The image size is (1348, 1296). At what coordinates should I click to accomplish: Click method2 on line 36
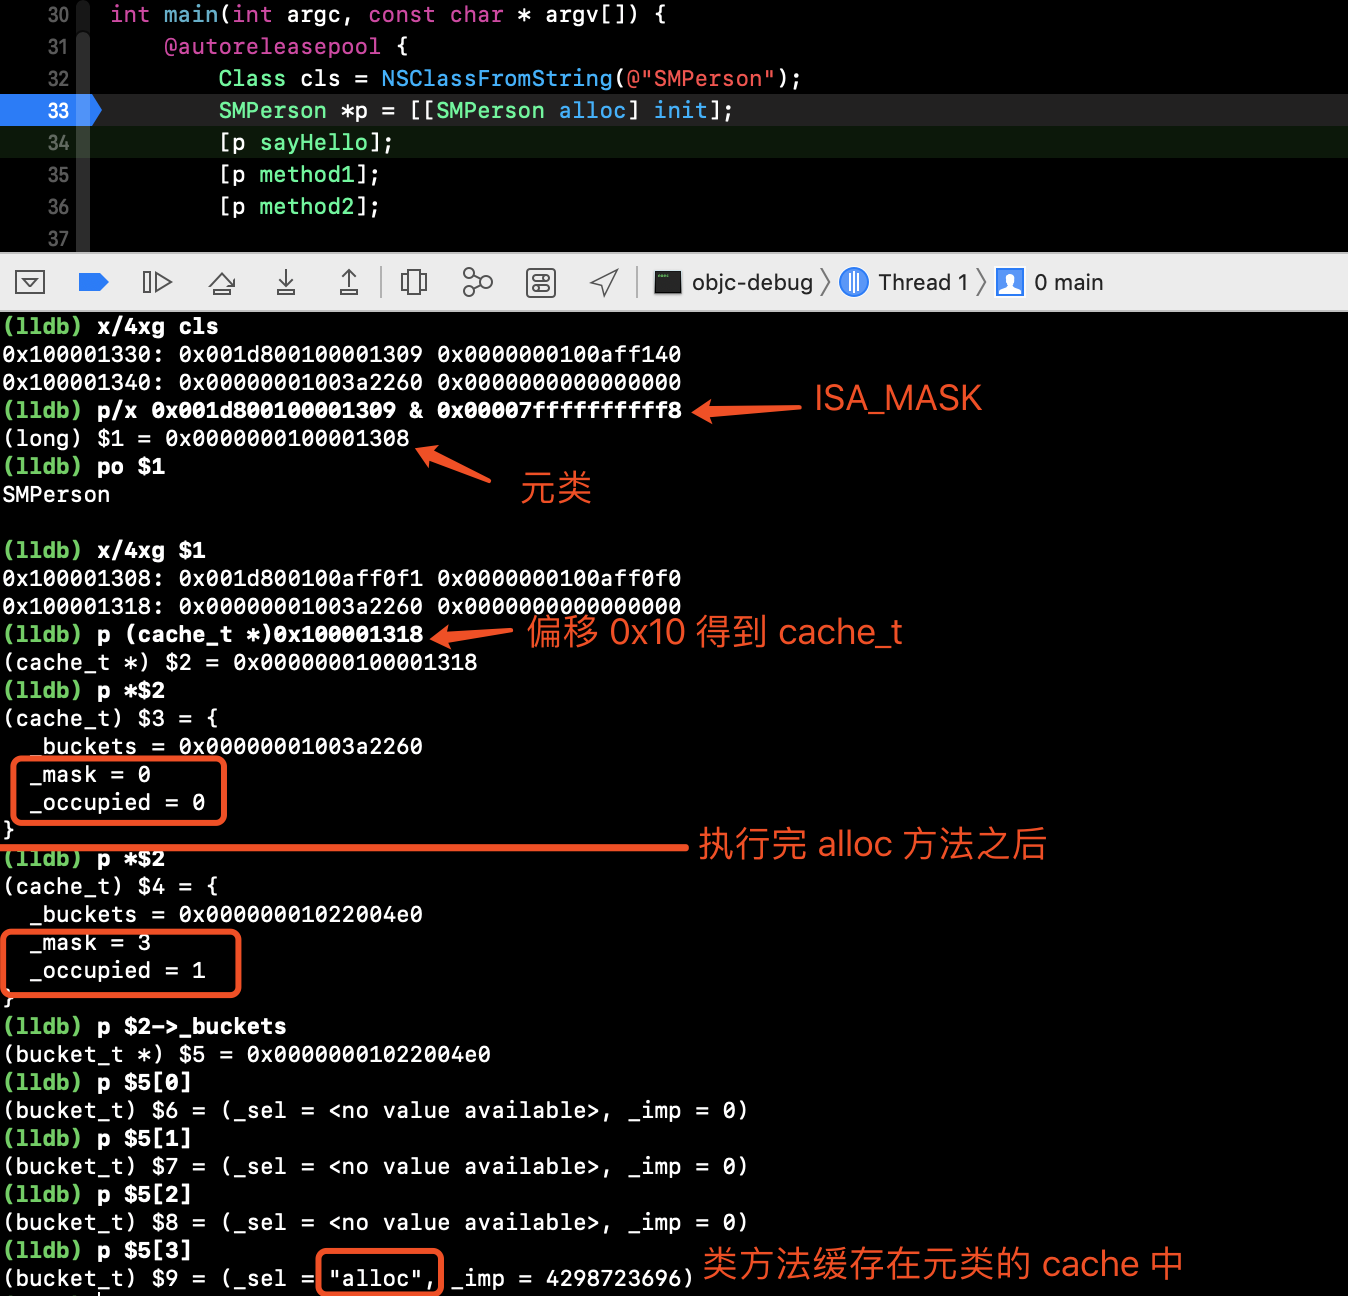307,207
